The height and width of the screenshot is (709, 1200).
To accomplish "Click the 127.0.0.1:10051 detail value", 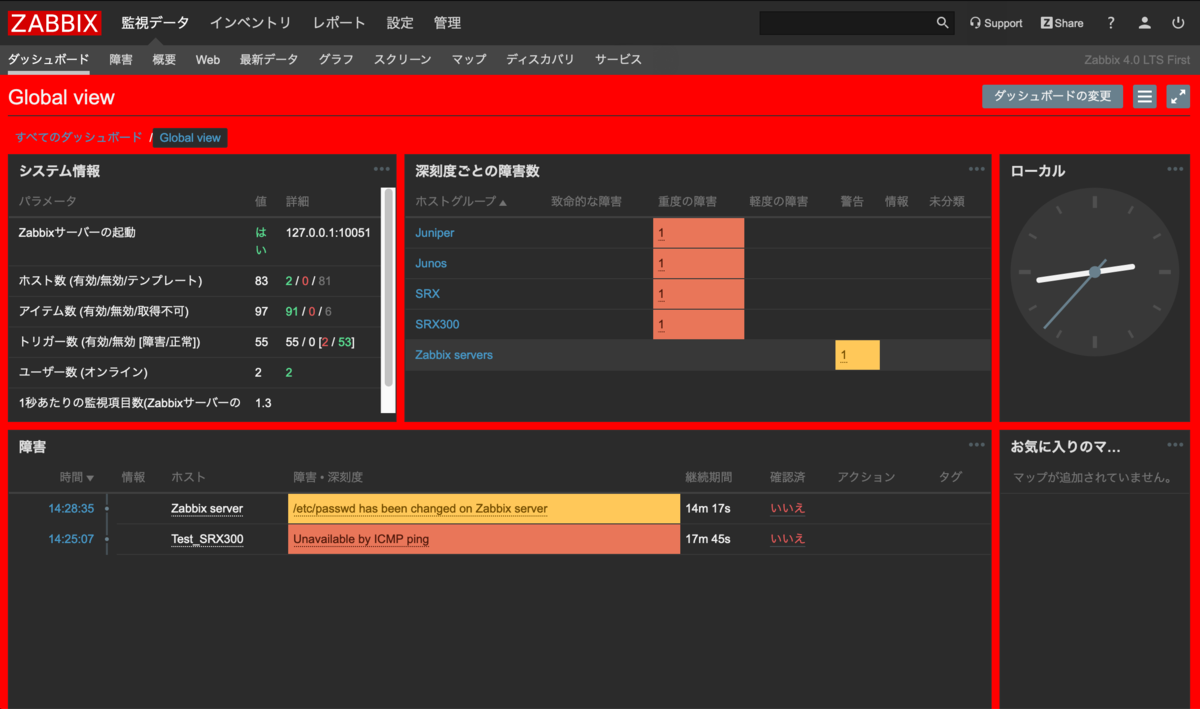I will pos(328,232).
